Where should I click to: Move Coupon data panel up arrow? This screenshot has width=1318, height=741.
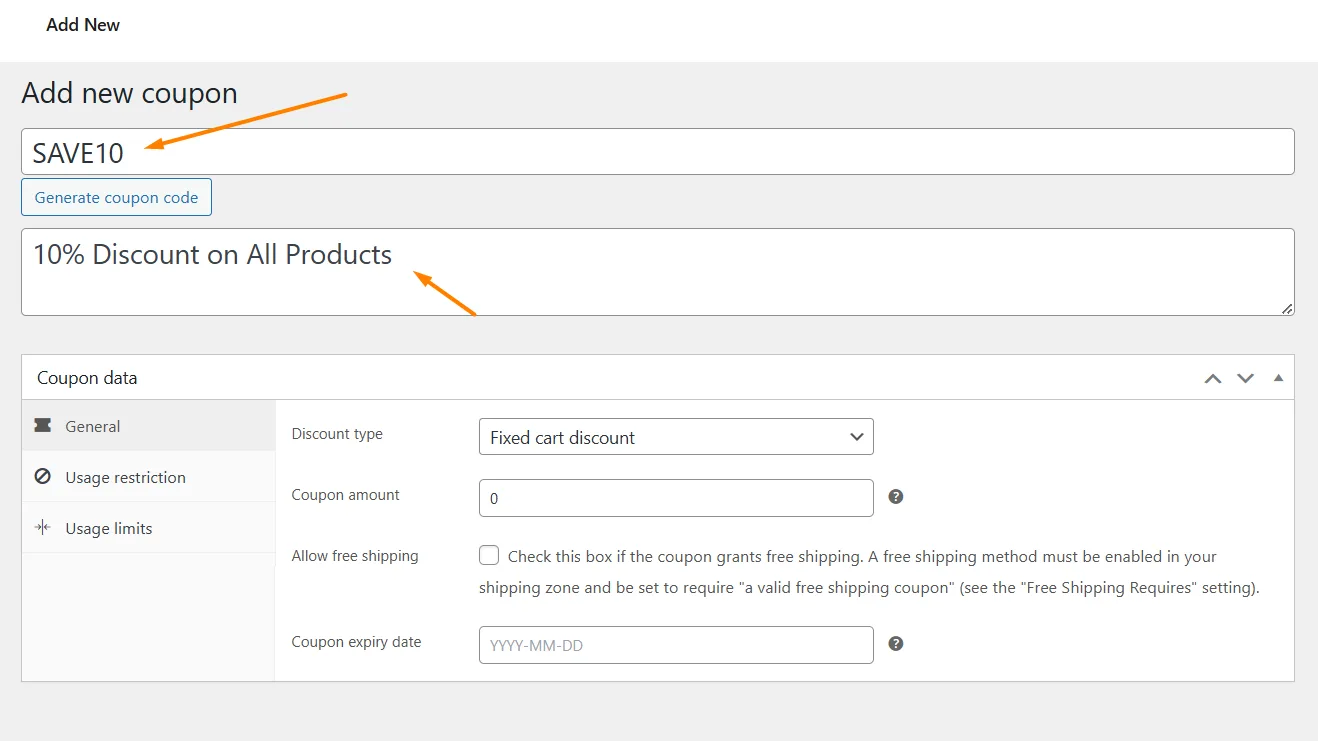(x=1213, y=378)
